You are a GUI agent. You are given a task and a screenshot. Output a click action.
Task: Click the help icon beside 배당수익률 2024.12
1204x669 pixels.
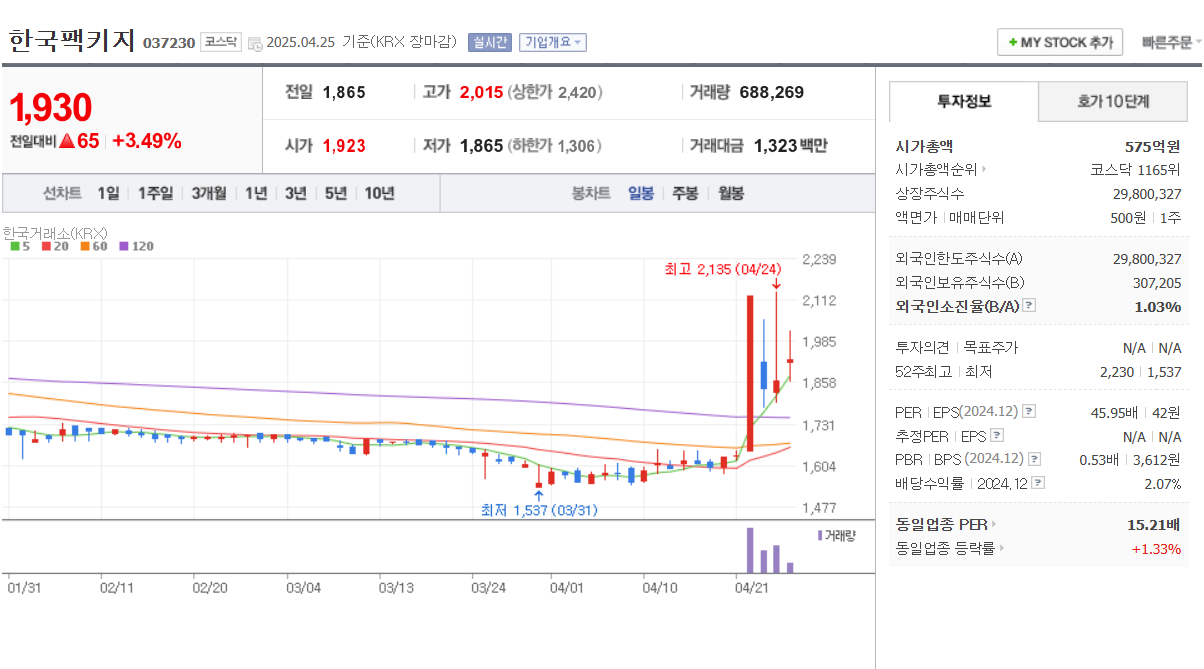pos(1036,483)
